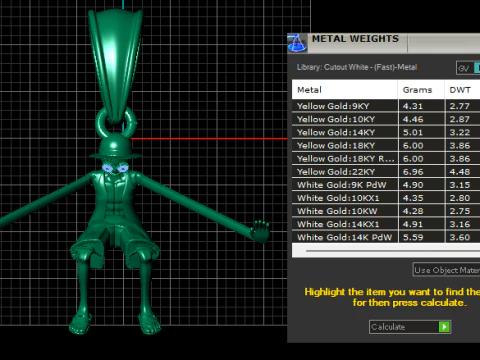Select the White Gold:14KX1 row
Viewport: 480px width, 360px height.
(x=386, y=224)
